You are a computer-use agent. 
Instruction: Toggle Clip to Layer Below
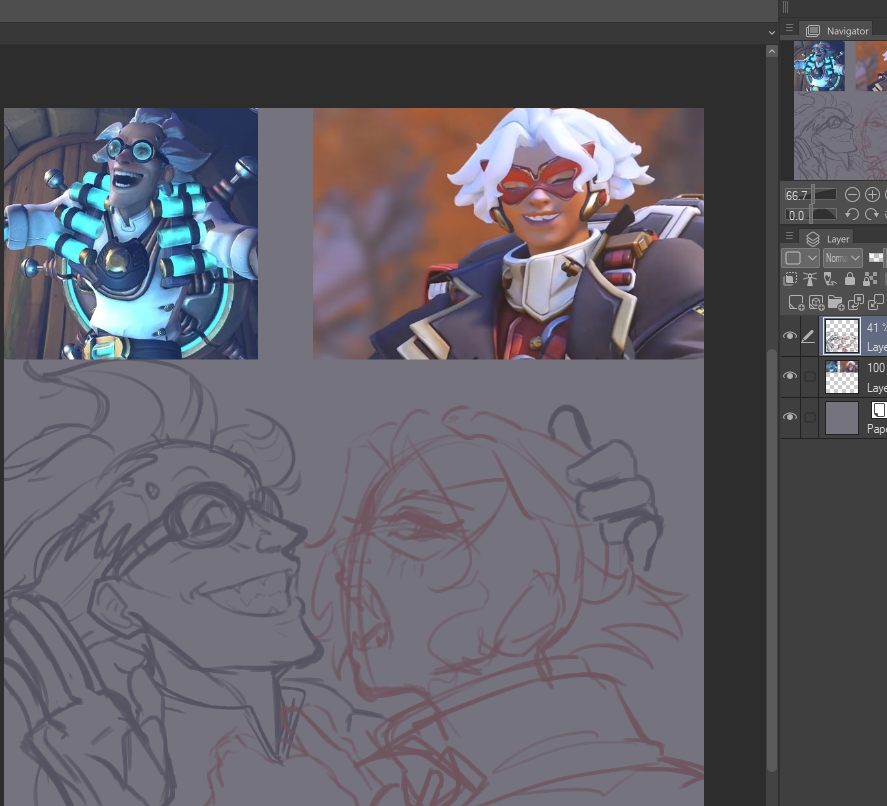pyautogui.click(x=790, y=278)
